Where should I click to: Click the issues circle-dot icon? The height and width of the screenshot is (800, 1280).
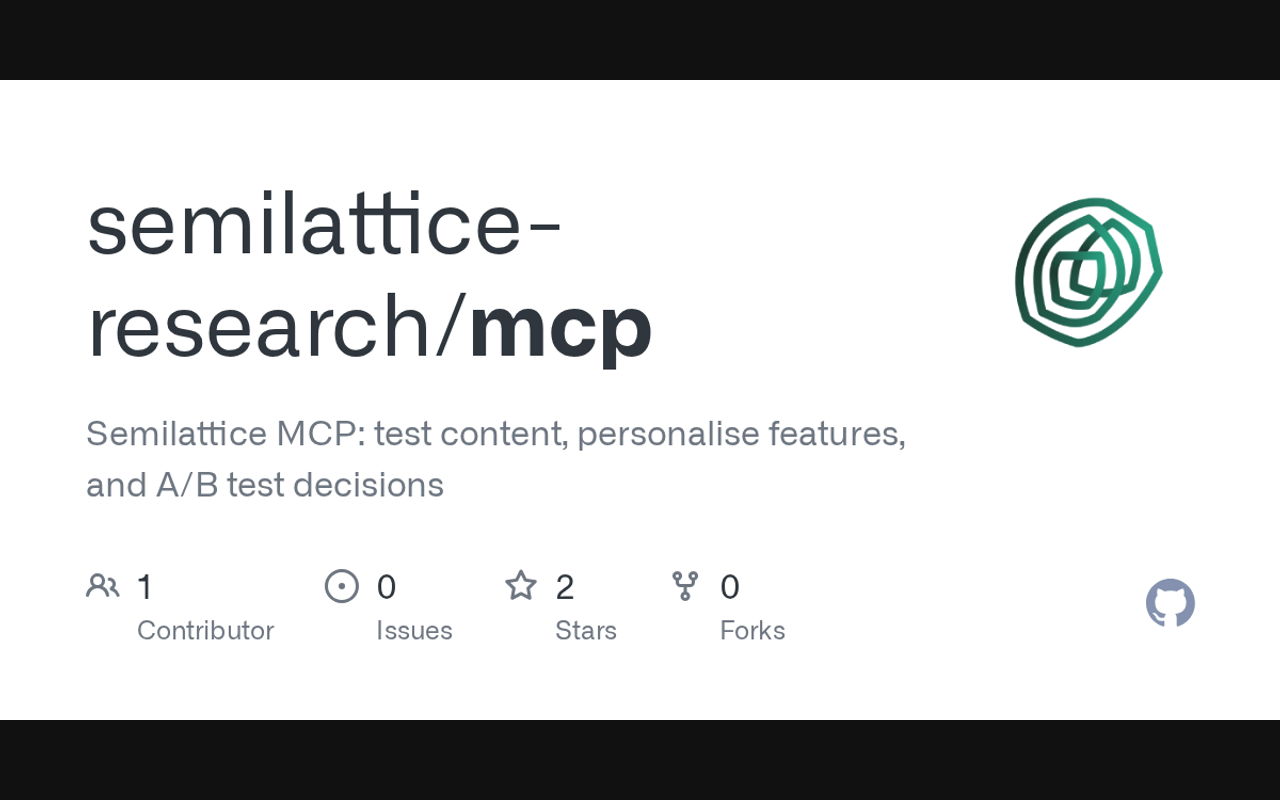pos(342,586)
